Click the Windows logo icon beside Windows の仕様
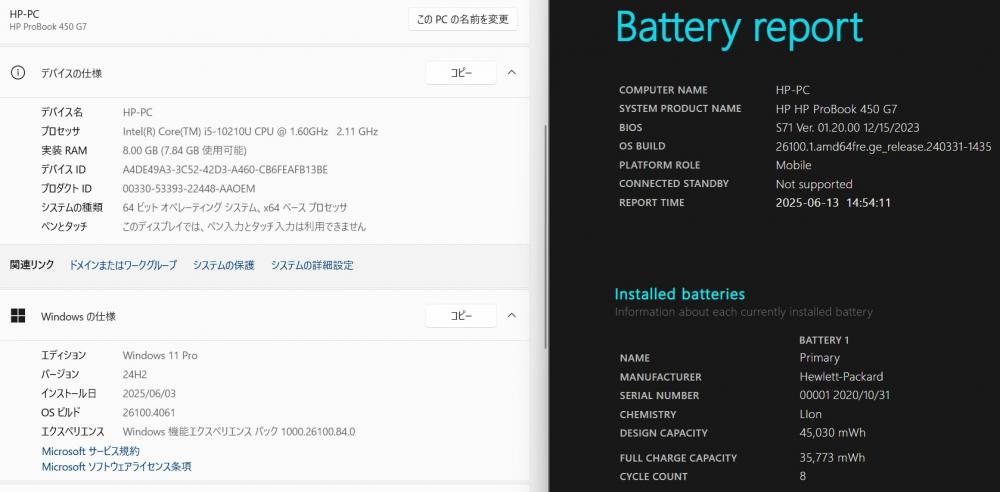 coord(18,316)
